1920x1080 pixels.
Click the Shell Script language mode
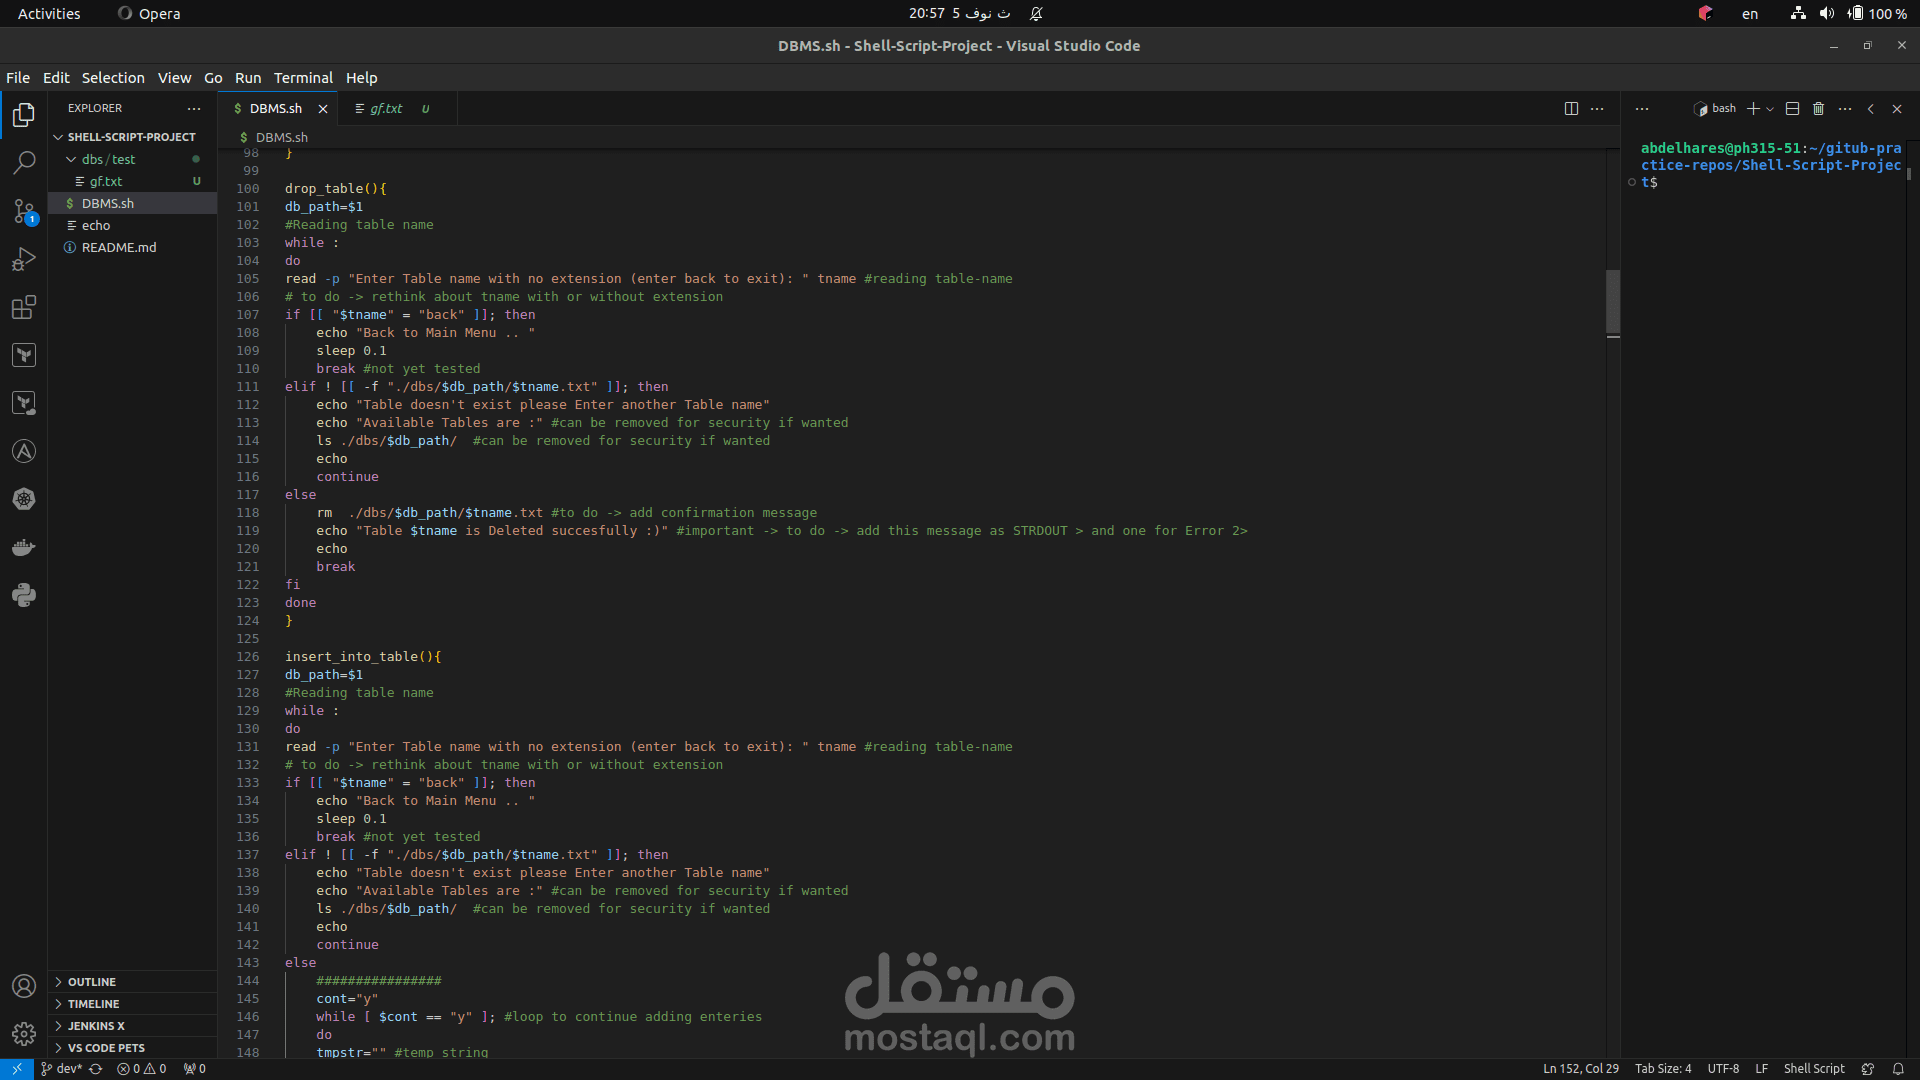click(x=1813, y=1068)
